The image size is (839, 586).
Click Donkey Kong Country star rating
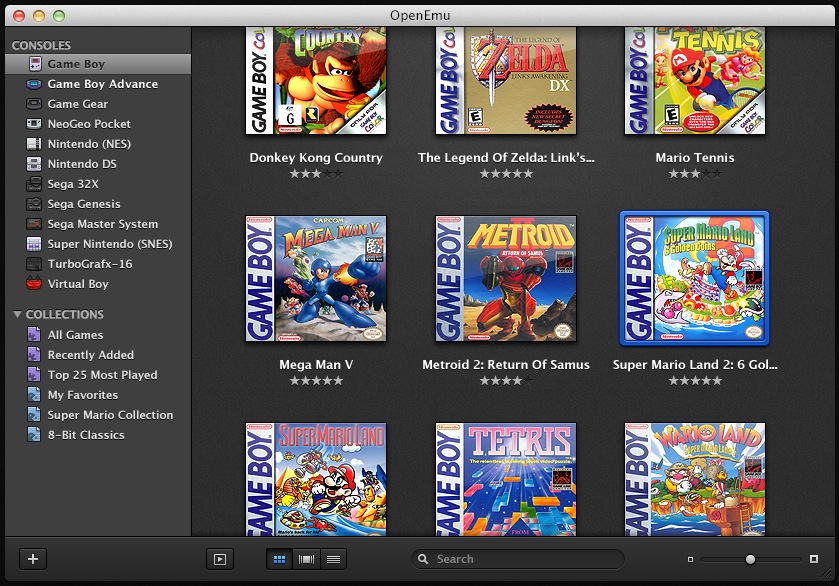tap(316, 173)
